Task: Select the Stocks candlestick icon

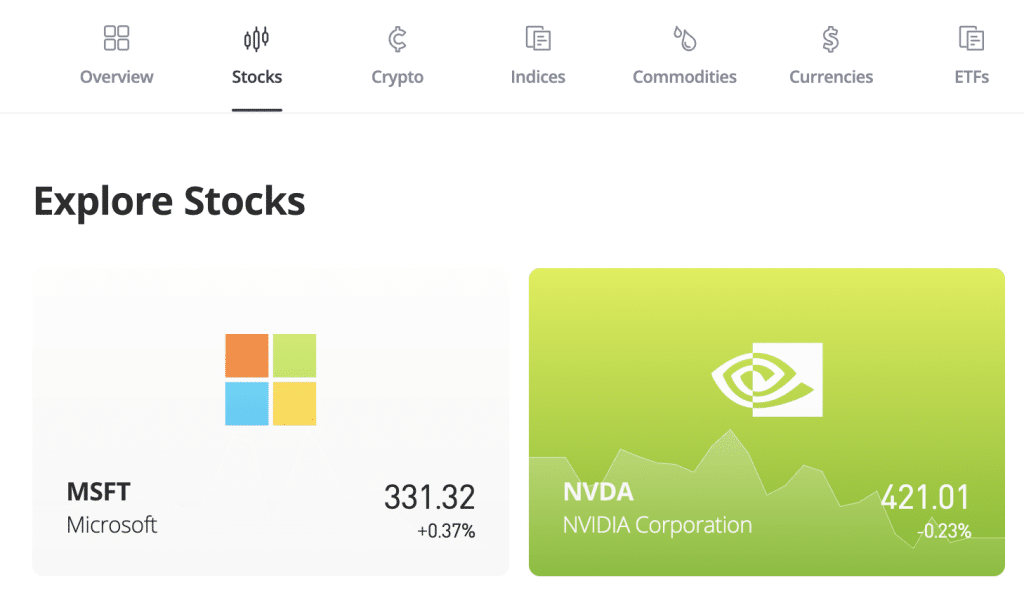Action: [256, 37]
